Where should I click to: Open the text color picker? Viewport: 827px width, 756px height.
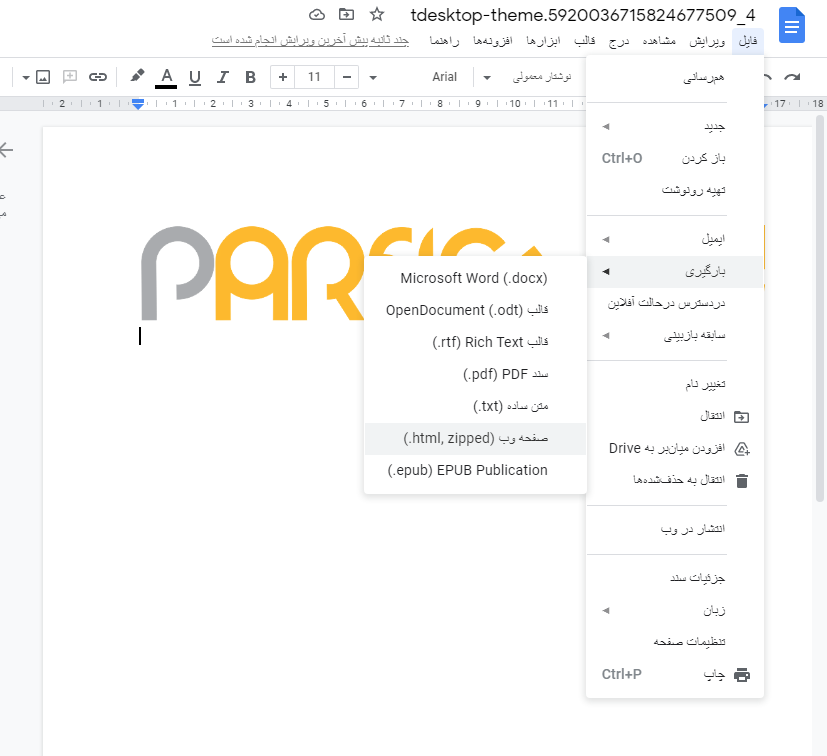166,77
